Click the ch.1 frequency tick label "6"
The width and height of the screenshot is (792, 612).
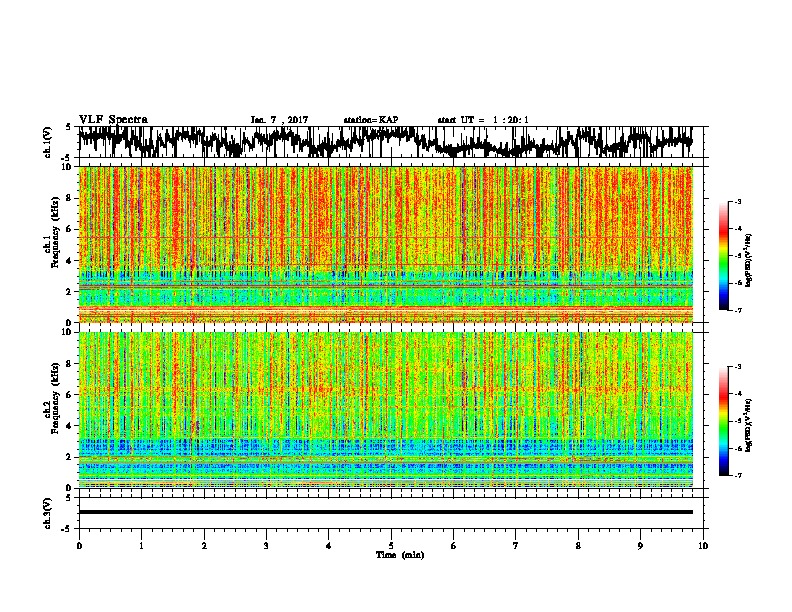click(70, 229)
